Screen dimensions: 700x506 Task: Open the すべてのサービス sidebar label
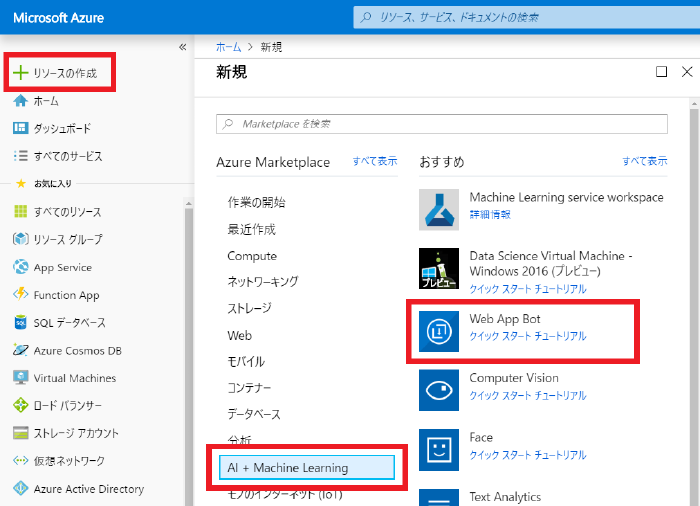tap(68, 156)
